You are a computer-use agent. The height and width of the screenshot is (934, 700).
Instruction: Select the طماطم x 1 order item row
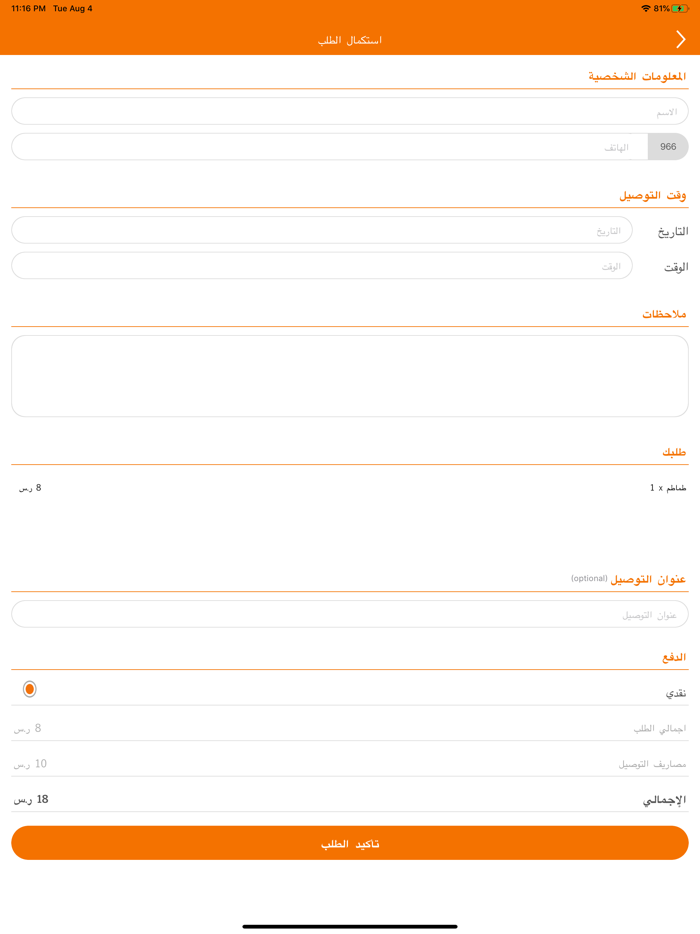(x=350, y=487)
